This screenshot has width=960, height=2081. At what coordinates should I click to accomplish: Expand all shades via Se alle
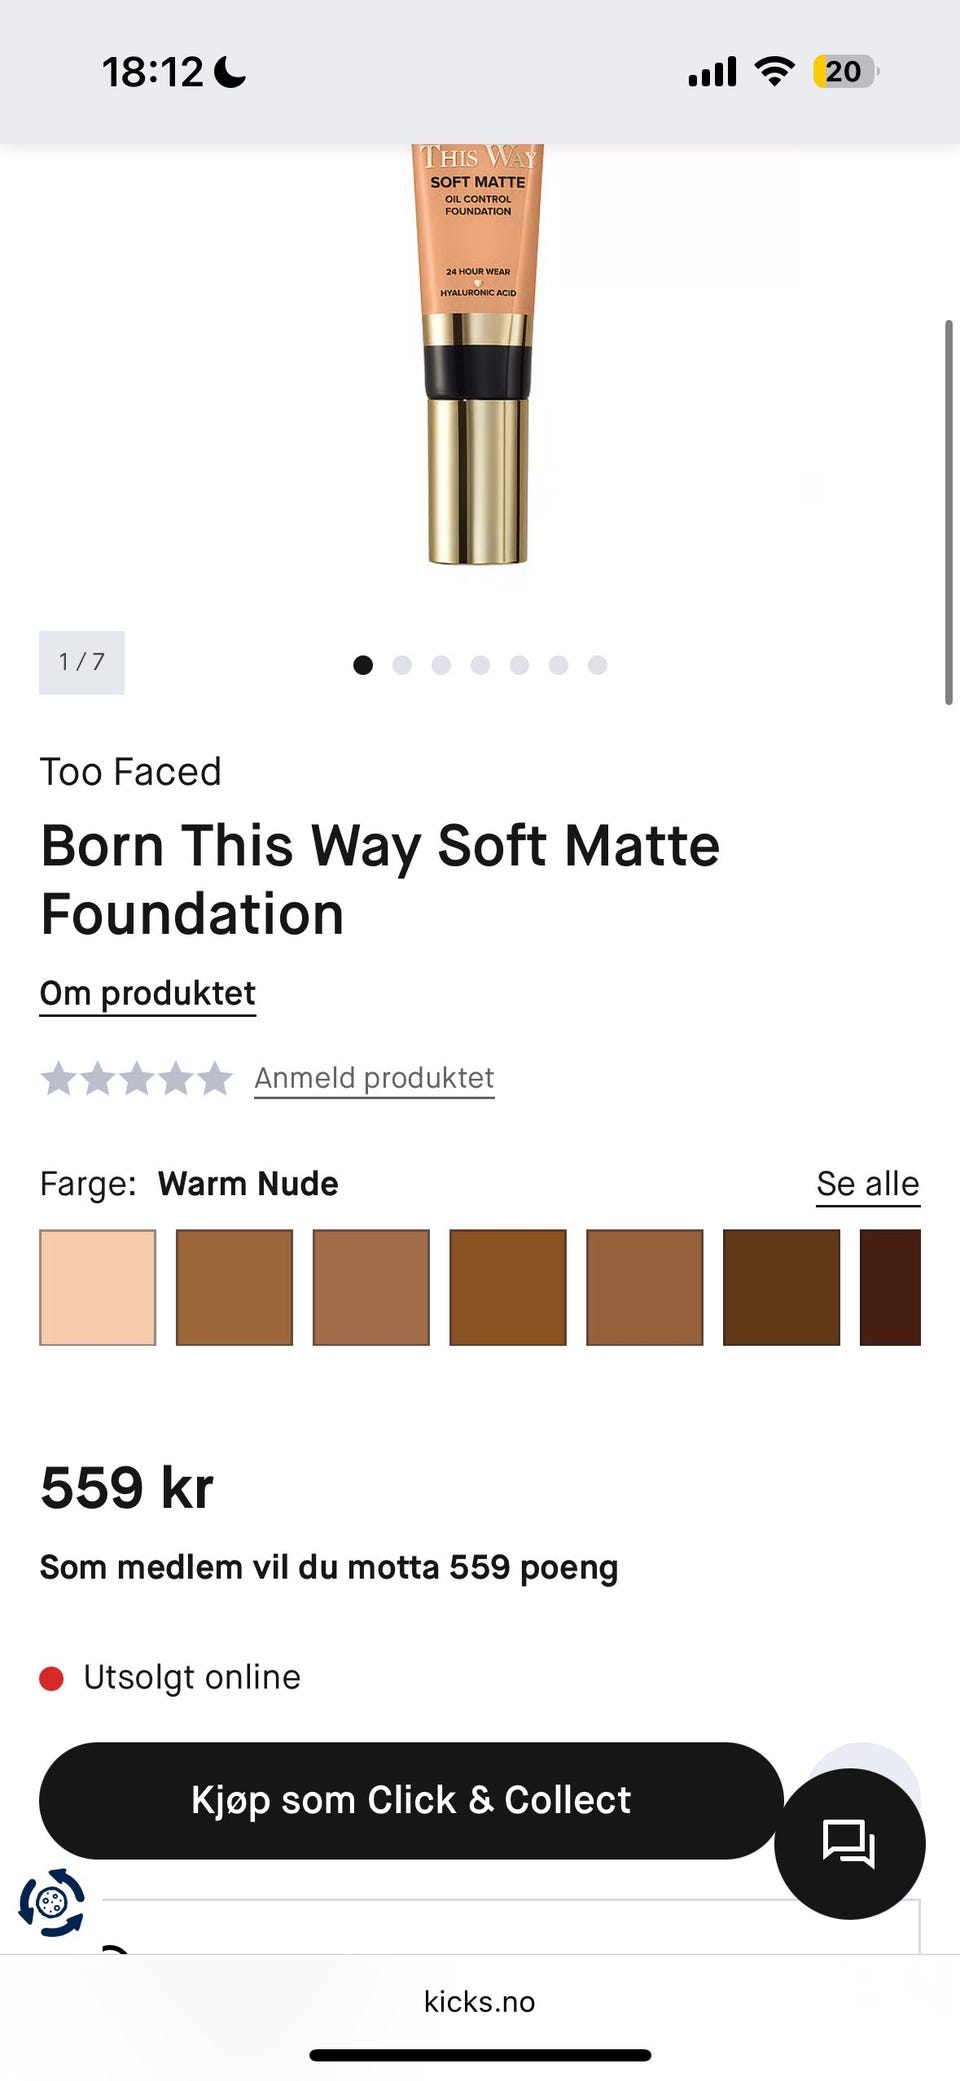pyautogui.click(x=867, y=1184)
